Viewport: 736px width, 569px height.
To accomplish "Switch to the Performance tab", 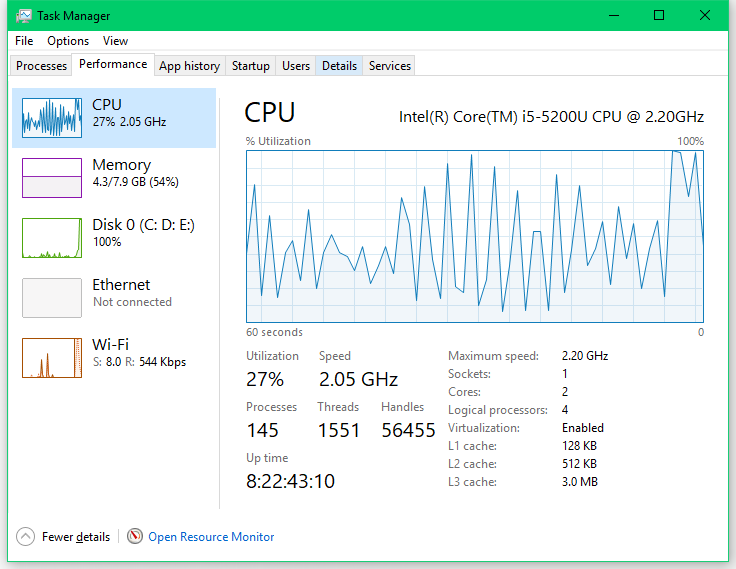I will (x=113, y=64).
